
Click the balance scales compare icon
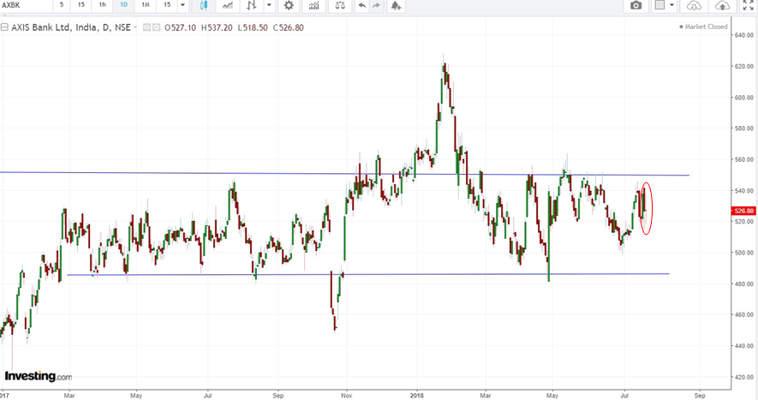tap(340, 5)
